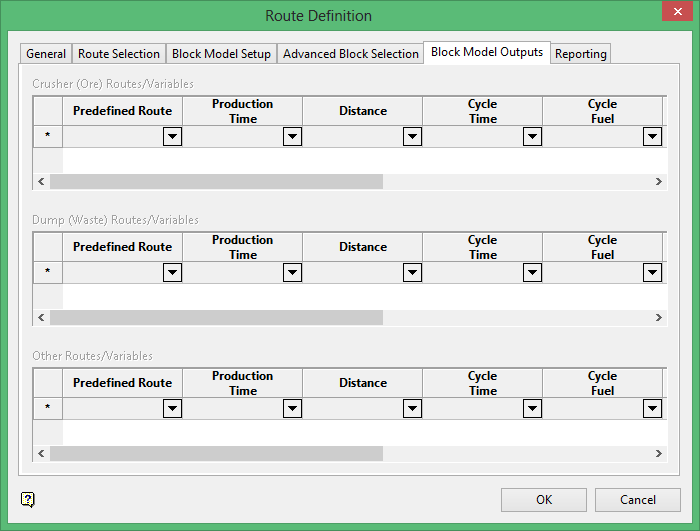
Task: Open Dump Cycle Time dropdown
Action: 533,272
